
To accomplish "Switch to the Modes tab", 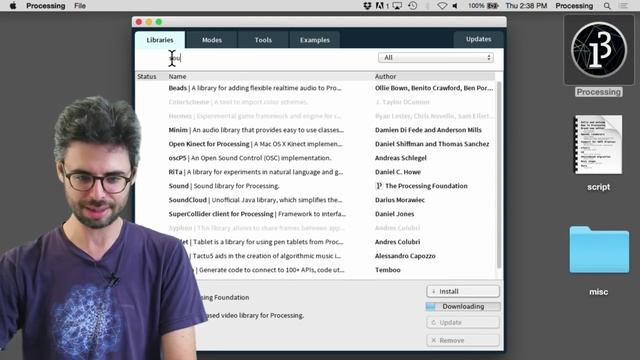I will click(212, 40).
